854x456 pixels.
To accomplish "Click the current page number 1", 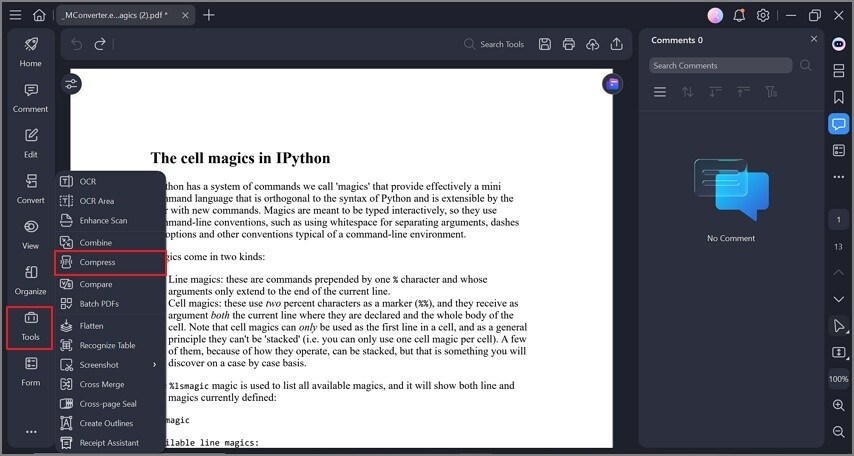I will click(x=839, y=220).
